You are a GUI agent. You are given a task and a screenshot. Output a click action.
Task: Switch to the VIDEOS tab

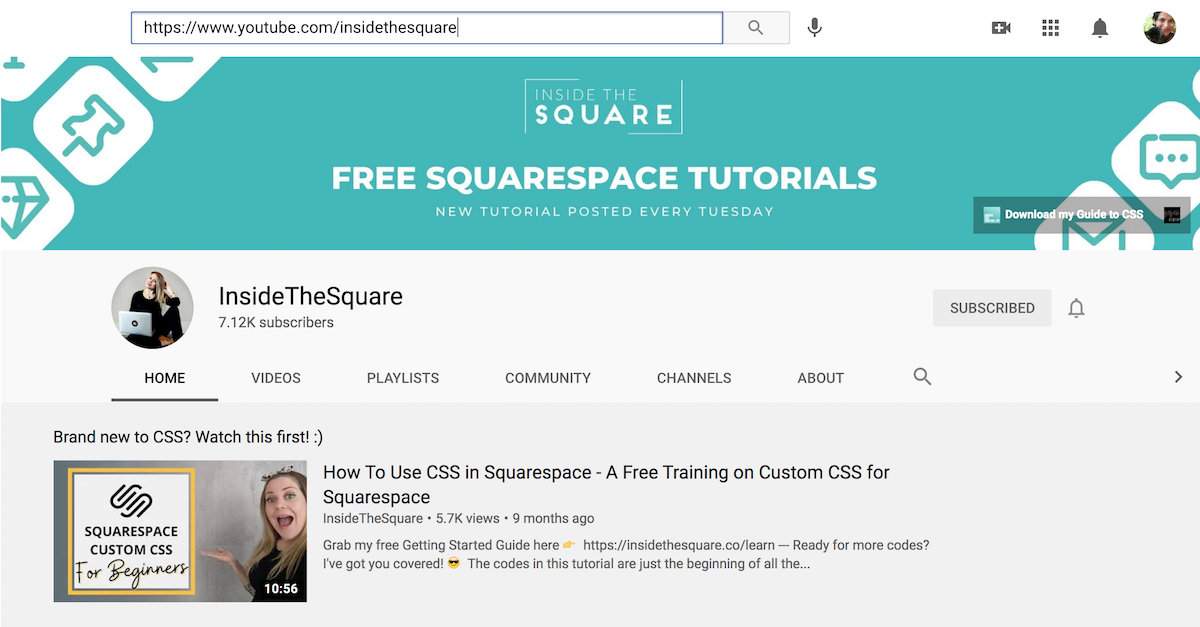[x=276, y=378]
